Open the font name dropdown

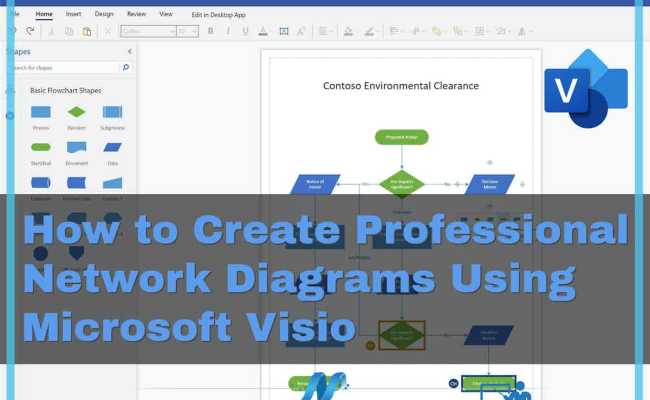148,31
